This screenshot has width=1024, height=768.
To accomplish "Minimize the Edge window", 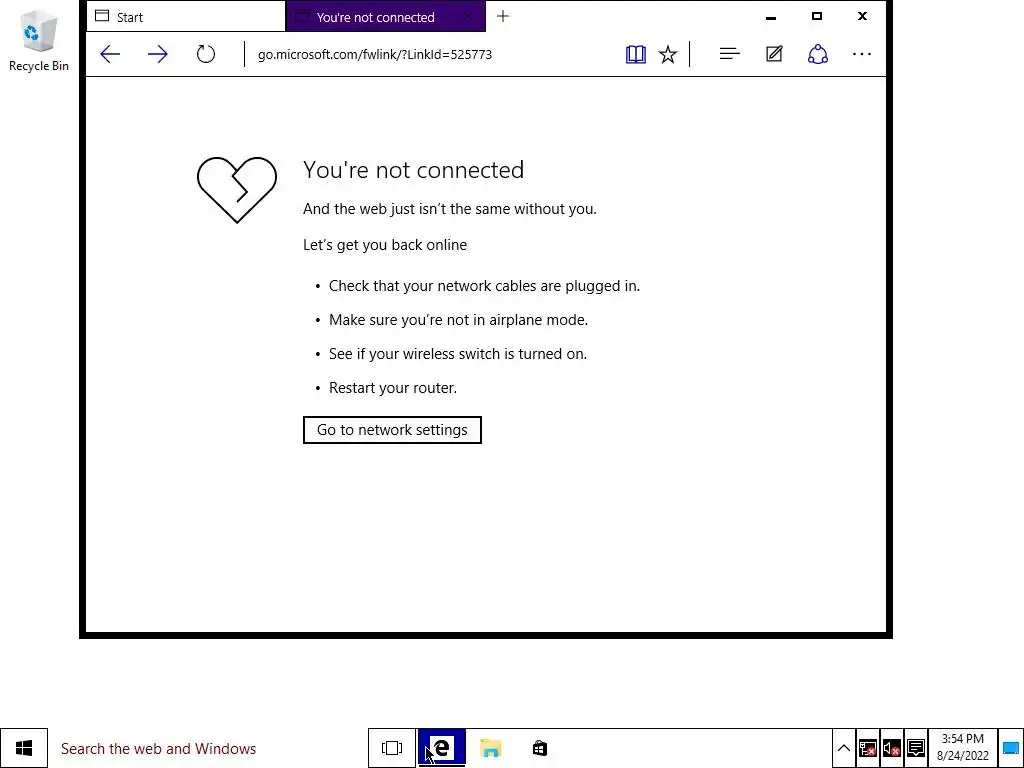I will (771, 17).
